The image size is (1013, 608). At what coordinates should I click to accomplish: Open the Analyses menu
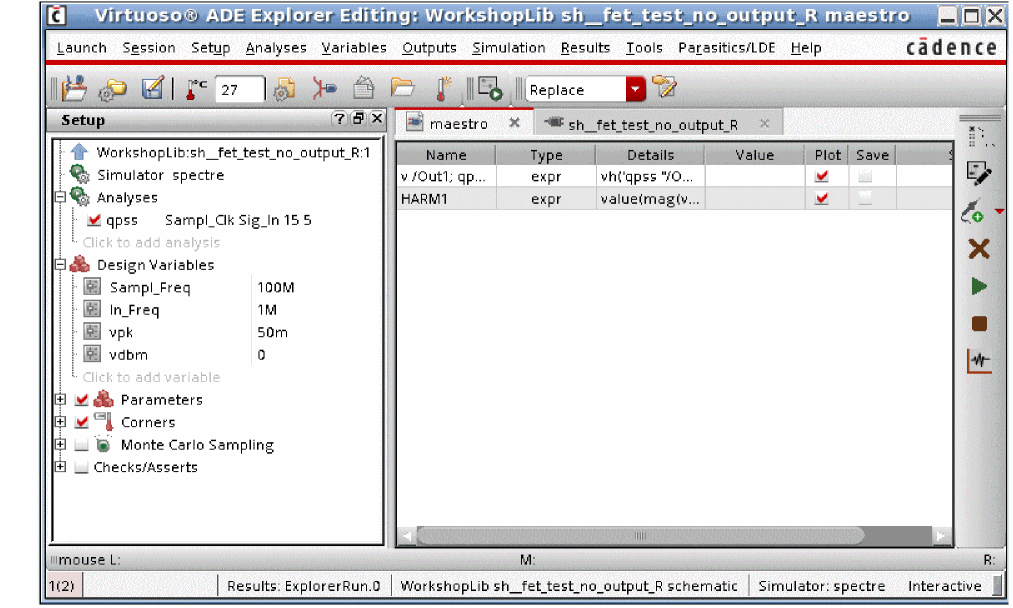tap(276, 48)
